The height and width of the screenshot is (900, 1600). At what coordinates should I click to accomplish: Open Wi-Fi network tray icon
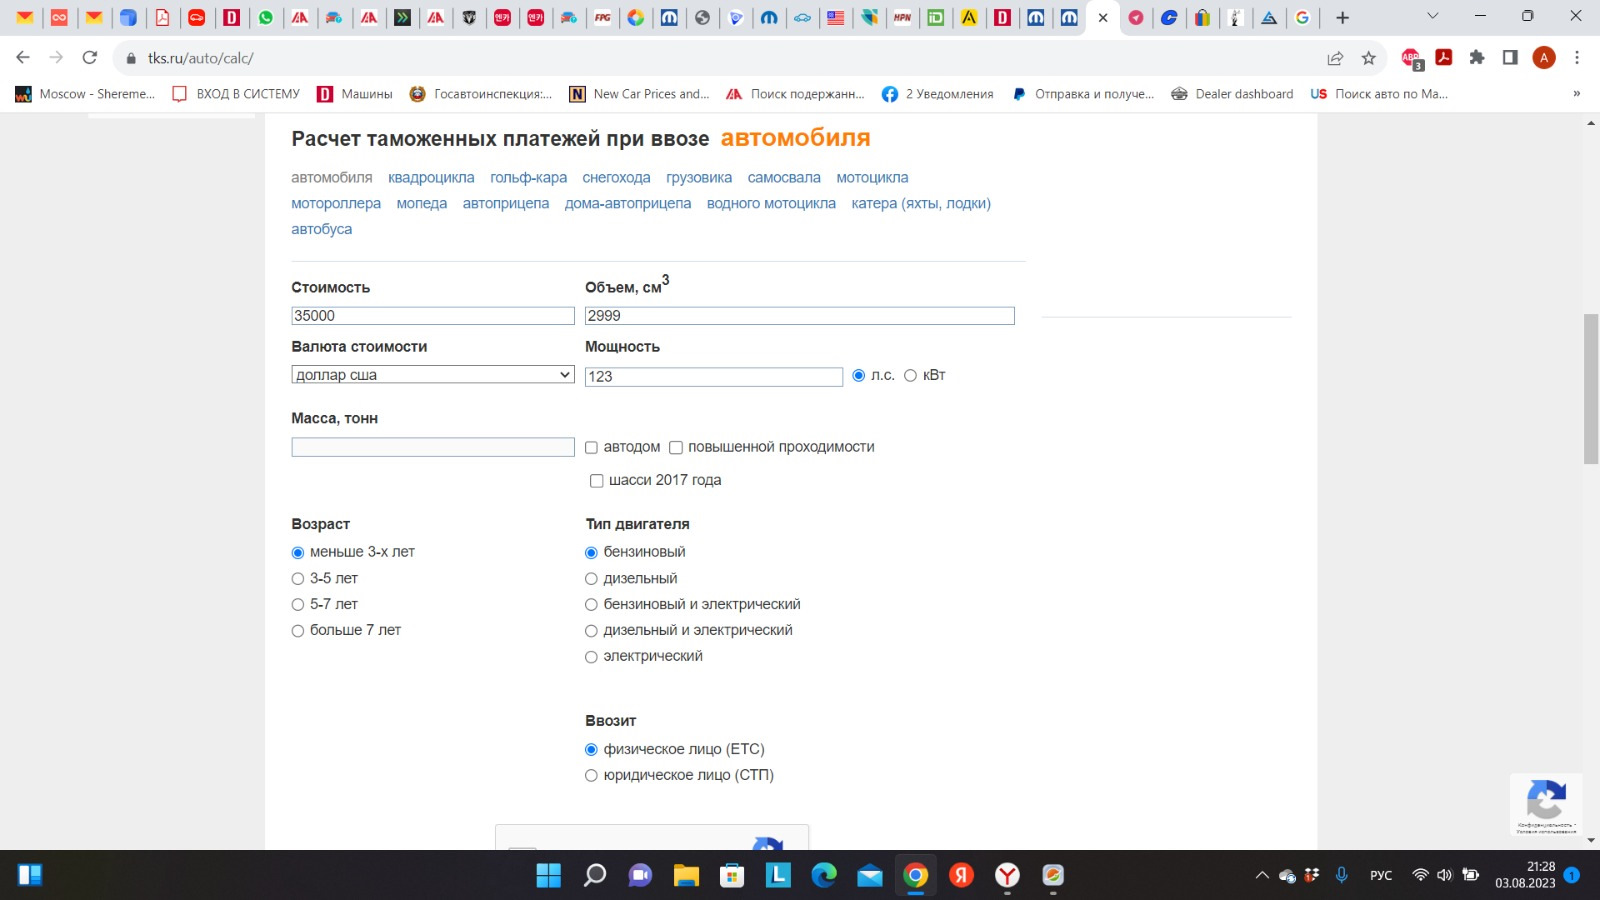(x=1420, y=875)
